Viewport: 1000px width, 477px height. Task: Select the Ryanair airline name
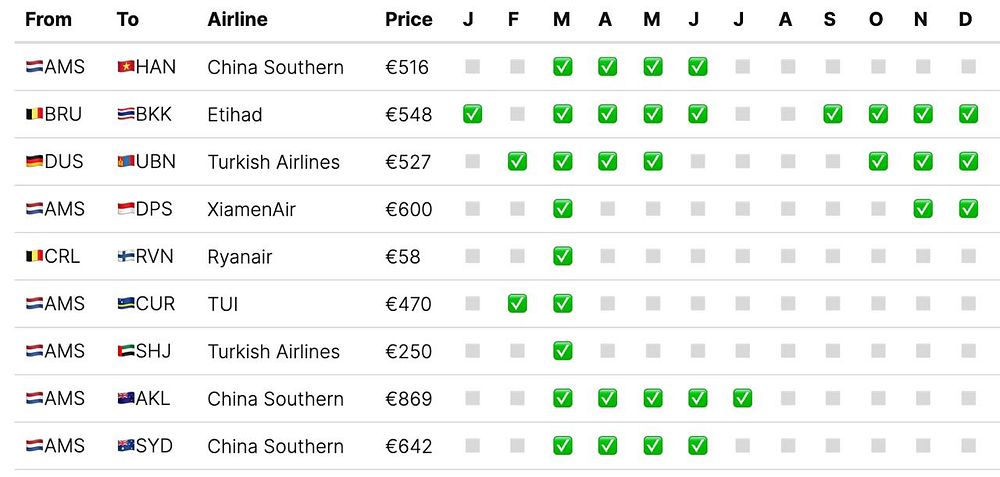[x=240, y=257]
